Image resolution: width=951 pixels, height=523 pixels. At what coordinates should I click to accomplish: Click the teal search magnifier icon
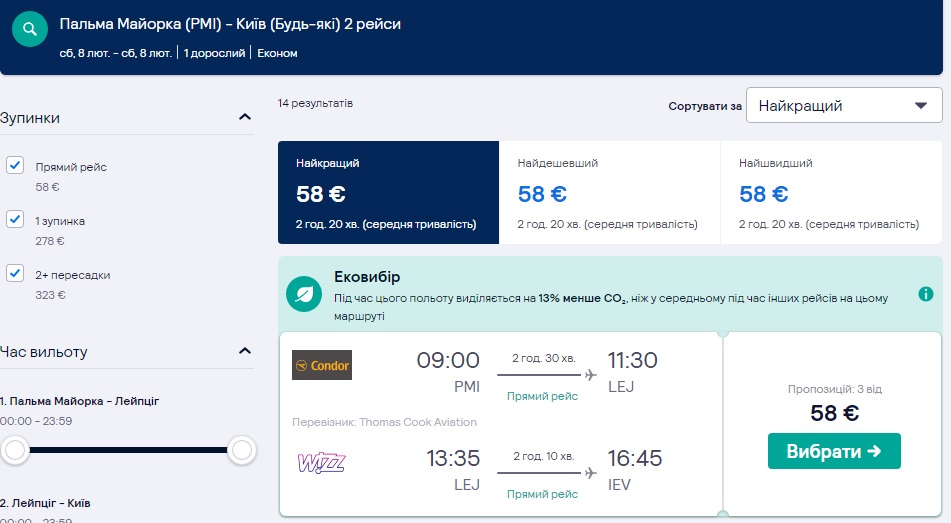click(30, 28)
